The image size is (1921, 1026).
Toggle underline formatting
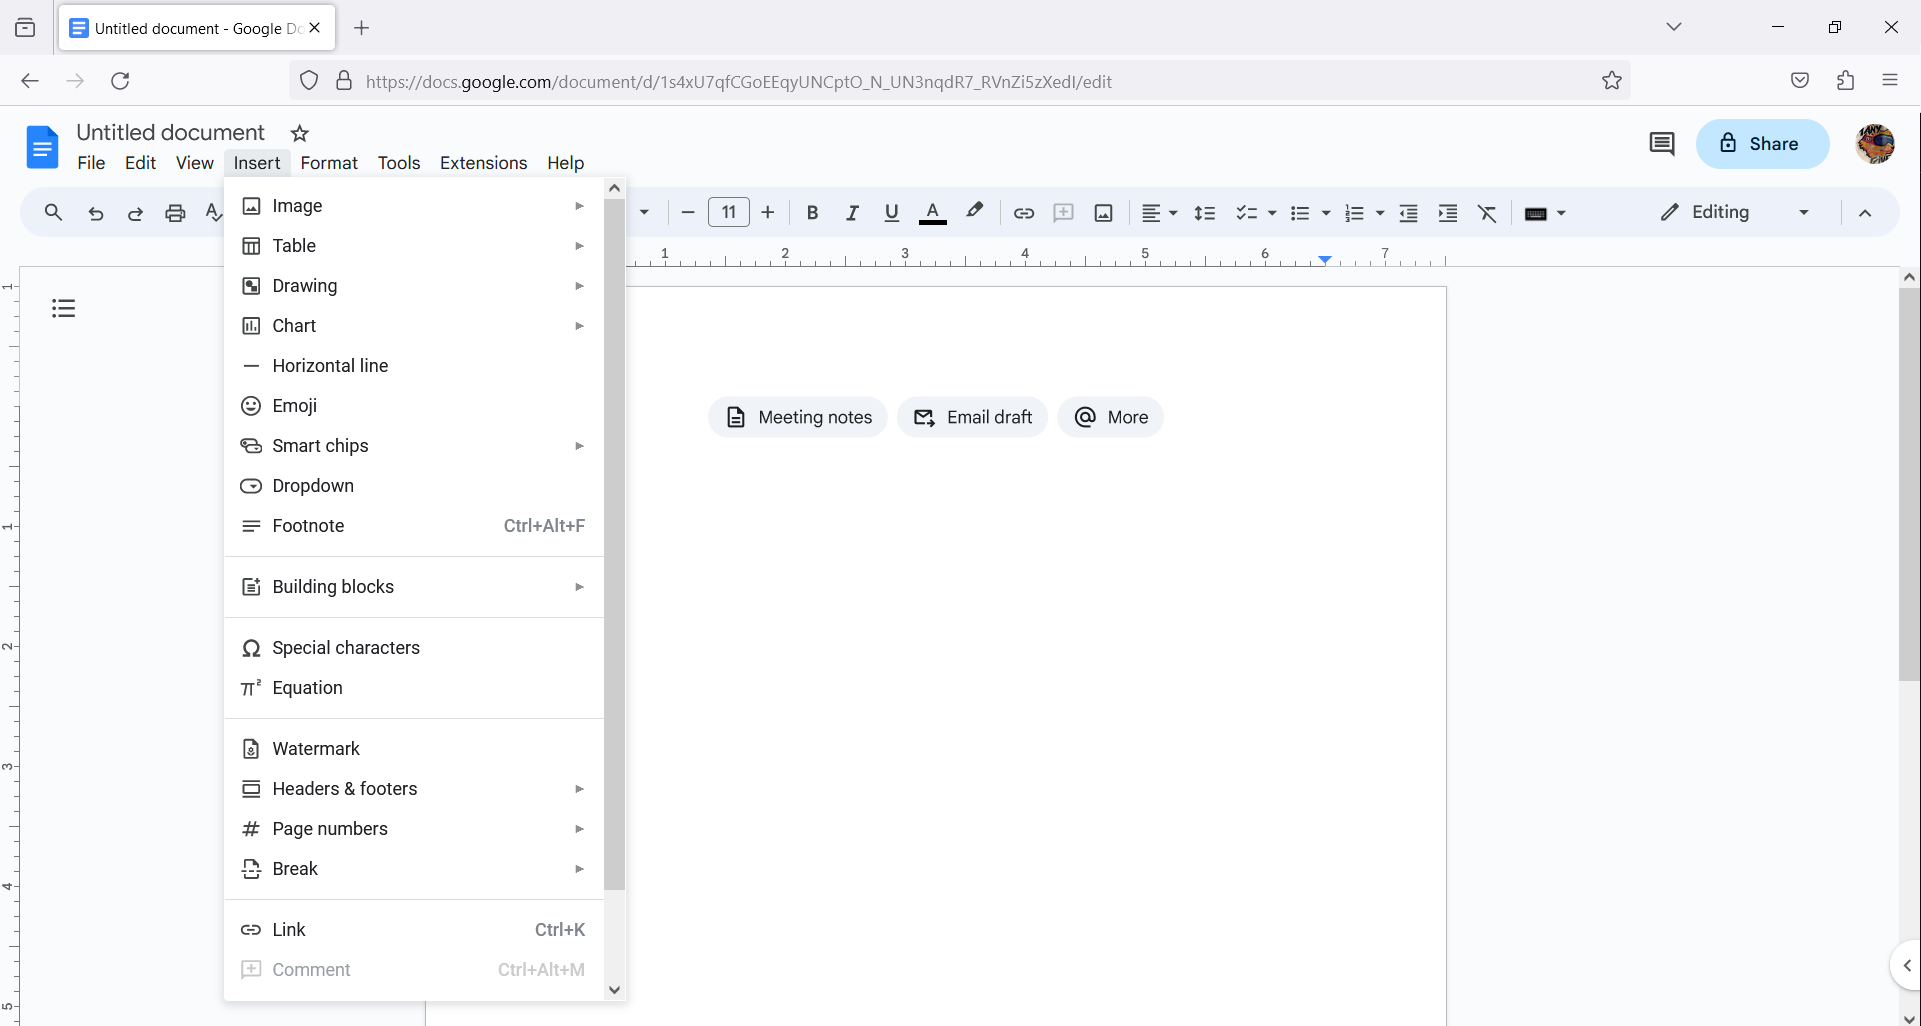coord(891,212)
